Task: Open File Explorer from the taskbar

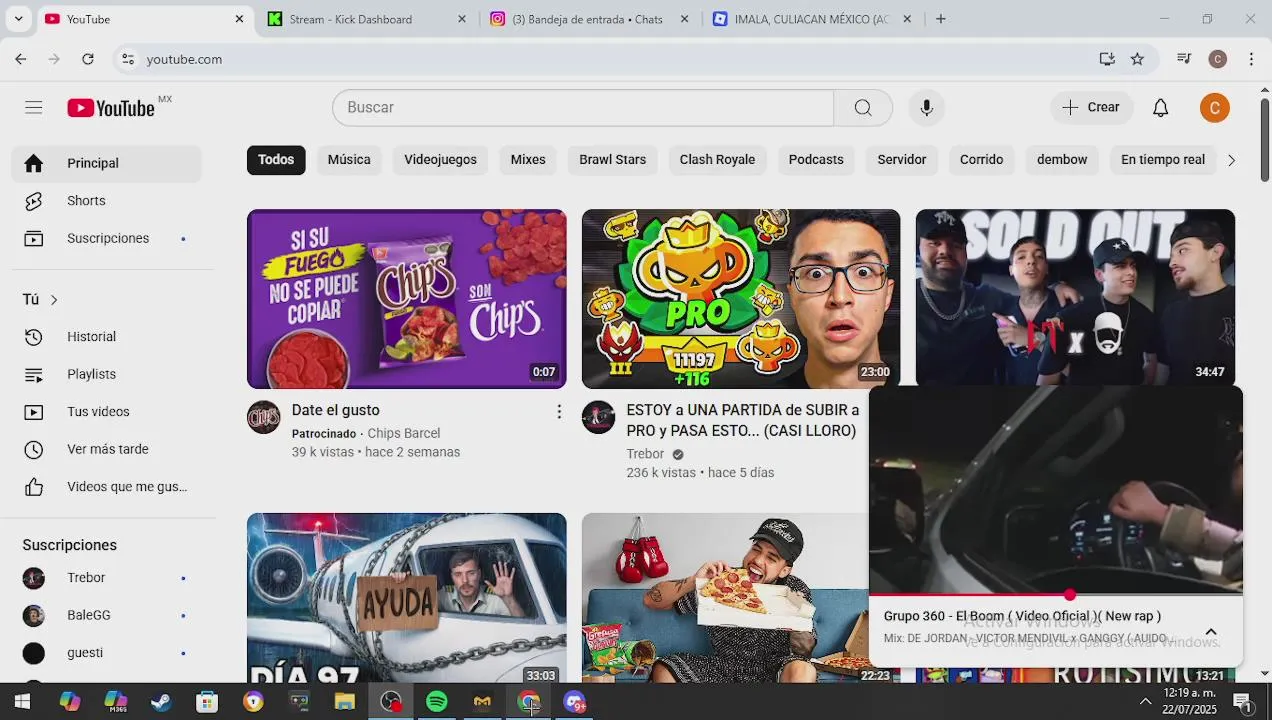Action: 344,702
